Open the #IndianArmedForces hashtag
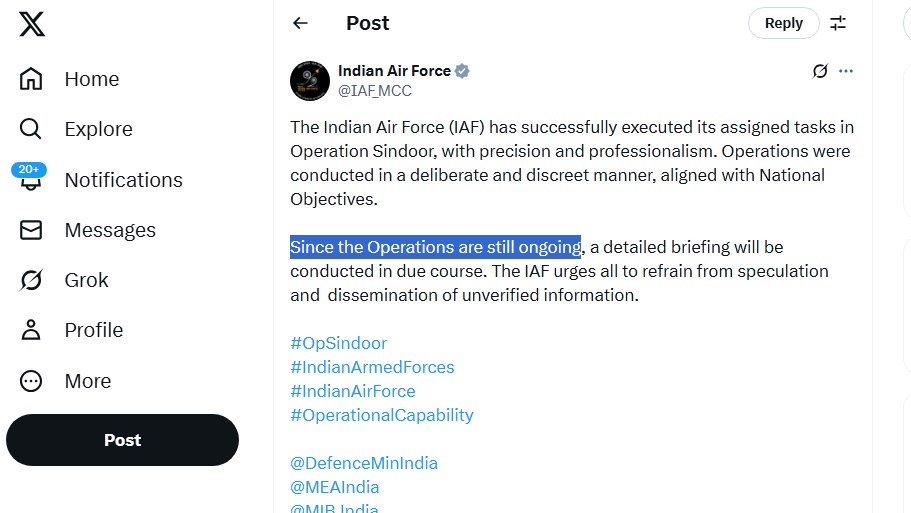This screenshot has width=911, height=513. 372,367
